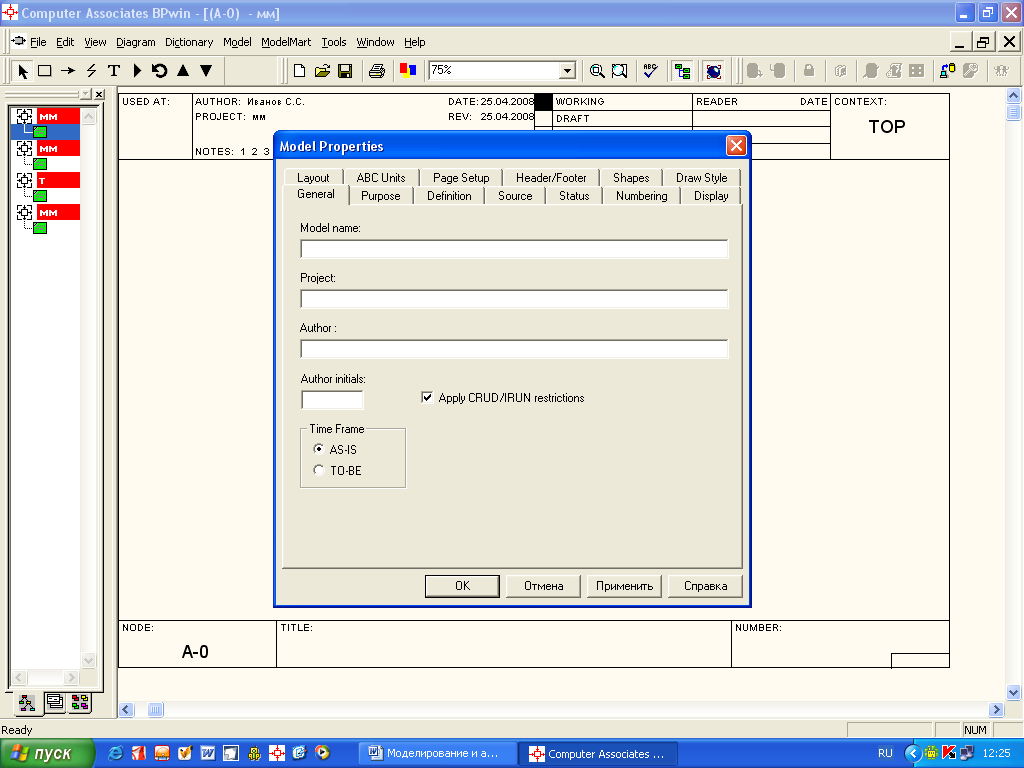Select the AS-IS time frame
Viewport: 1024px width, 768px height.
point(318,449)
